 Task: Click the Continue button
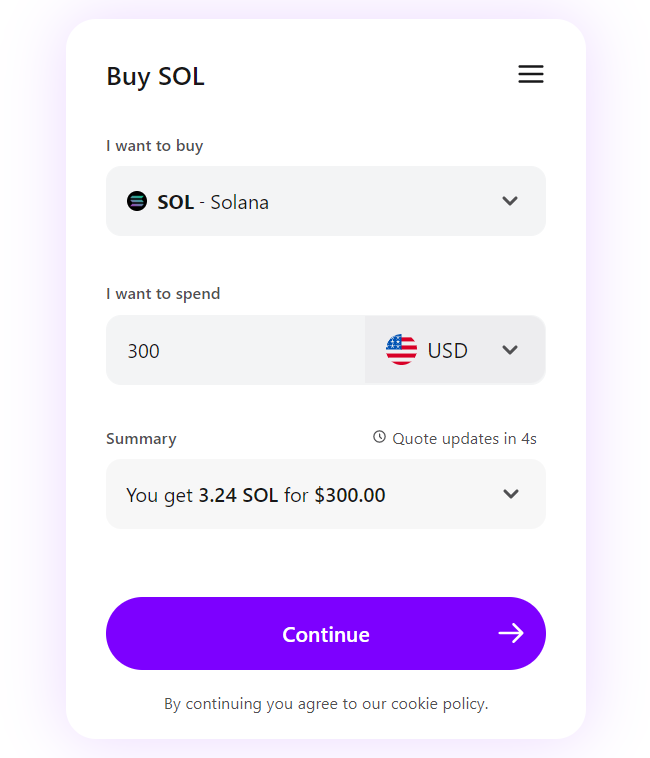pos(326,633)
